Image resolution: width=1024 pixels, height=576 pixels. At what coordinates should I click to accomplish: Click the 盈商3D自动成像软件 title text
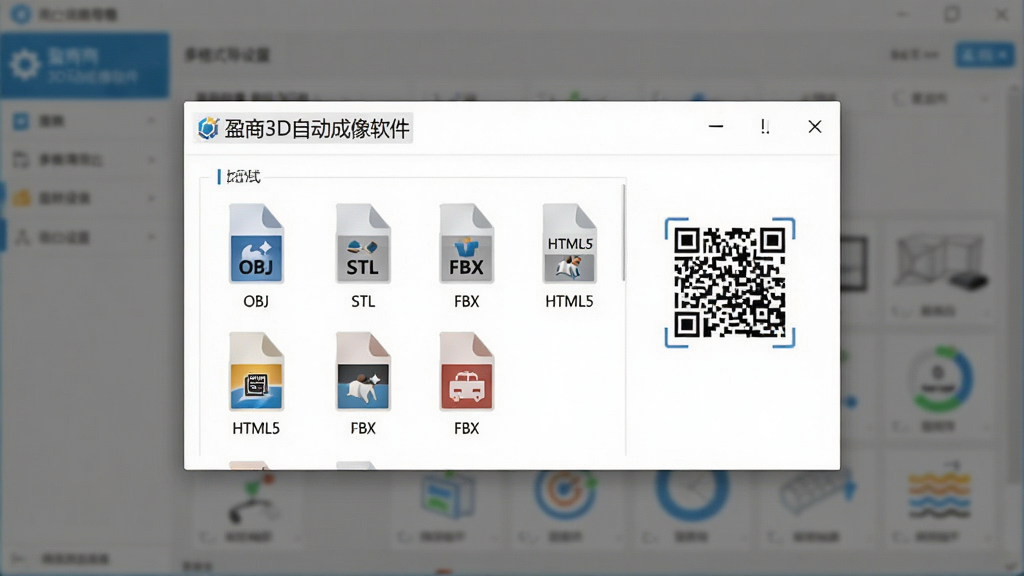[x=317, y=129]
